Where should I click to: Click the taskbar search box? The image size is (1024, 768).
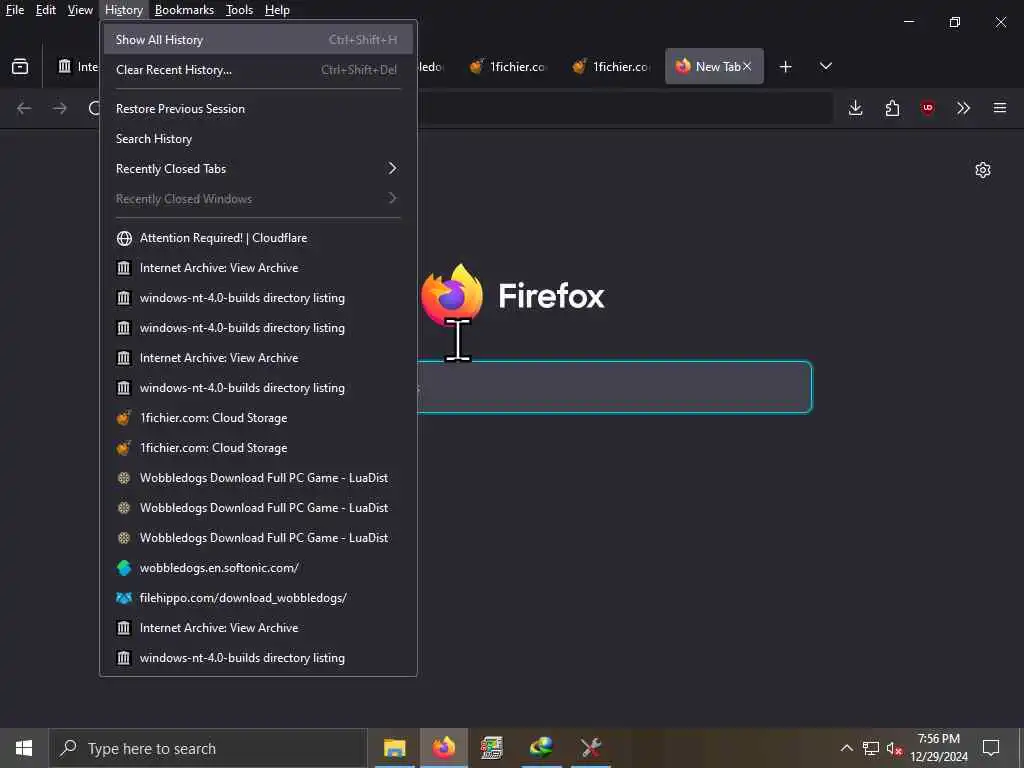(x=208, y=748)
